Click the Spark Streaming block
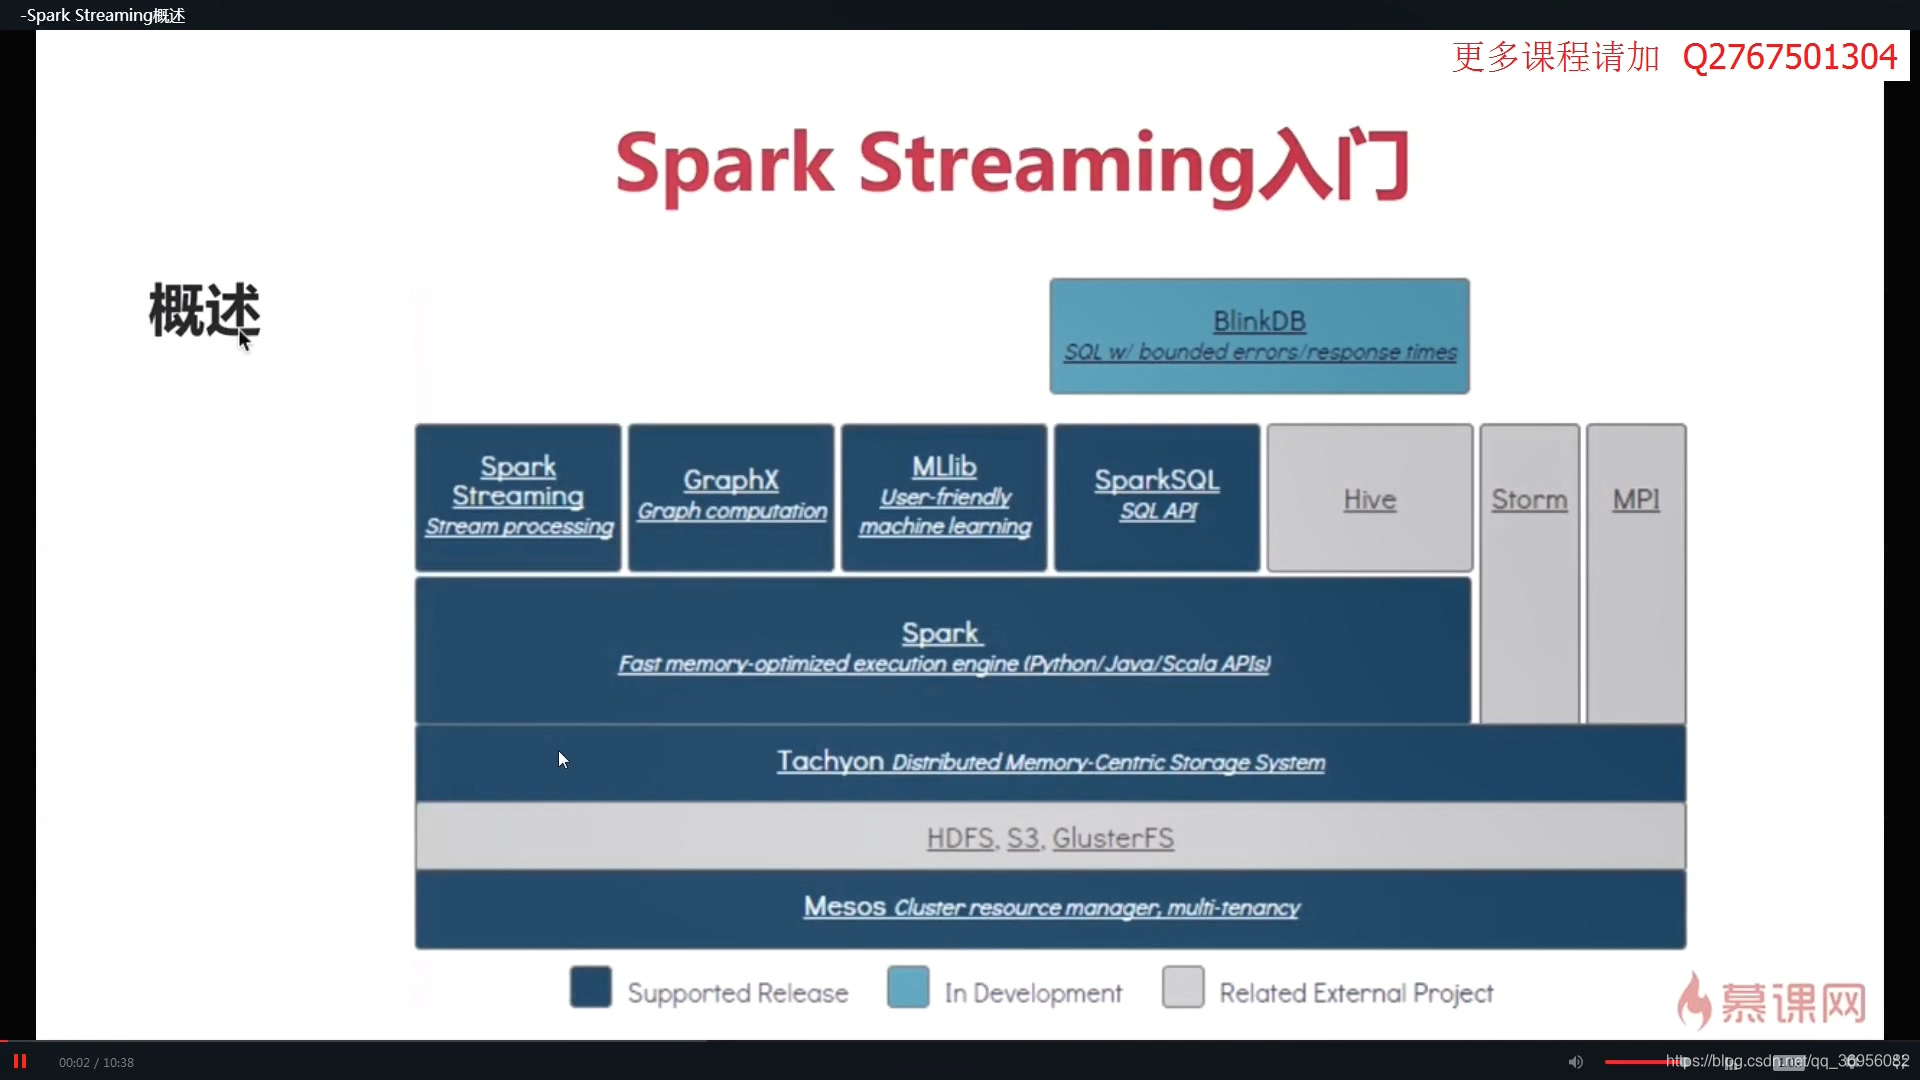The height and width of the screenshot is (1080, 1920). pos(518,497)
